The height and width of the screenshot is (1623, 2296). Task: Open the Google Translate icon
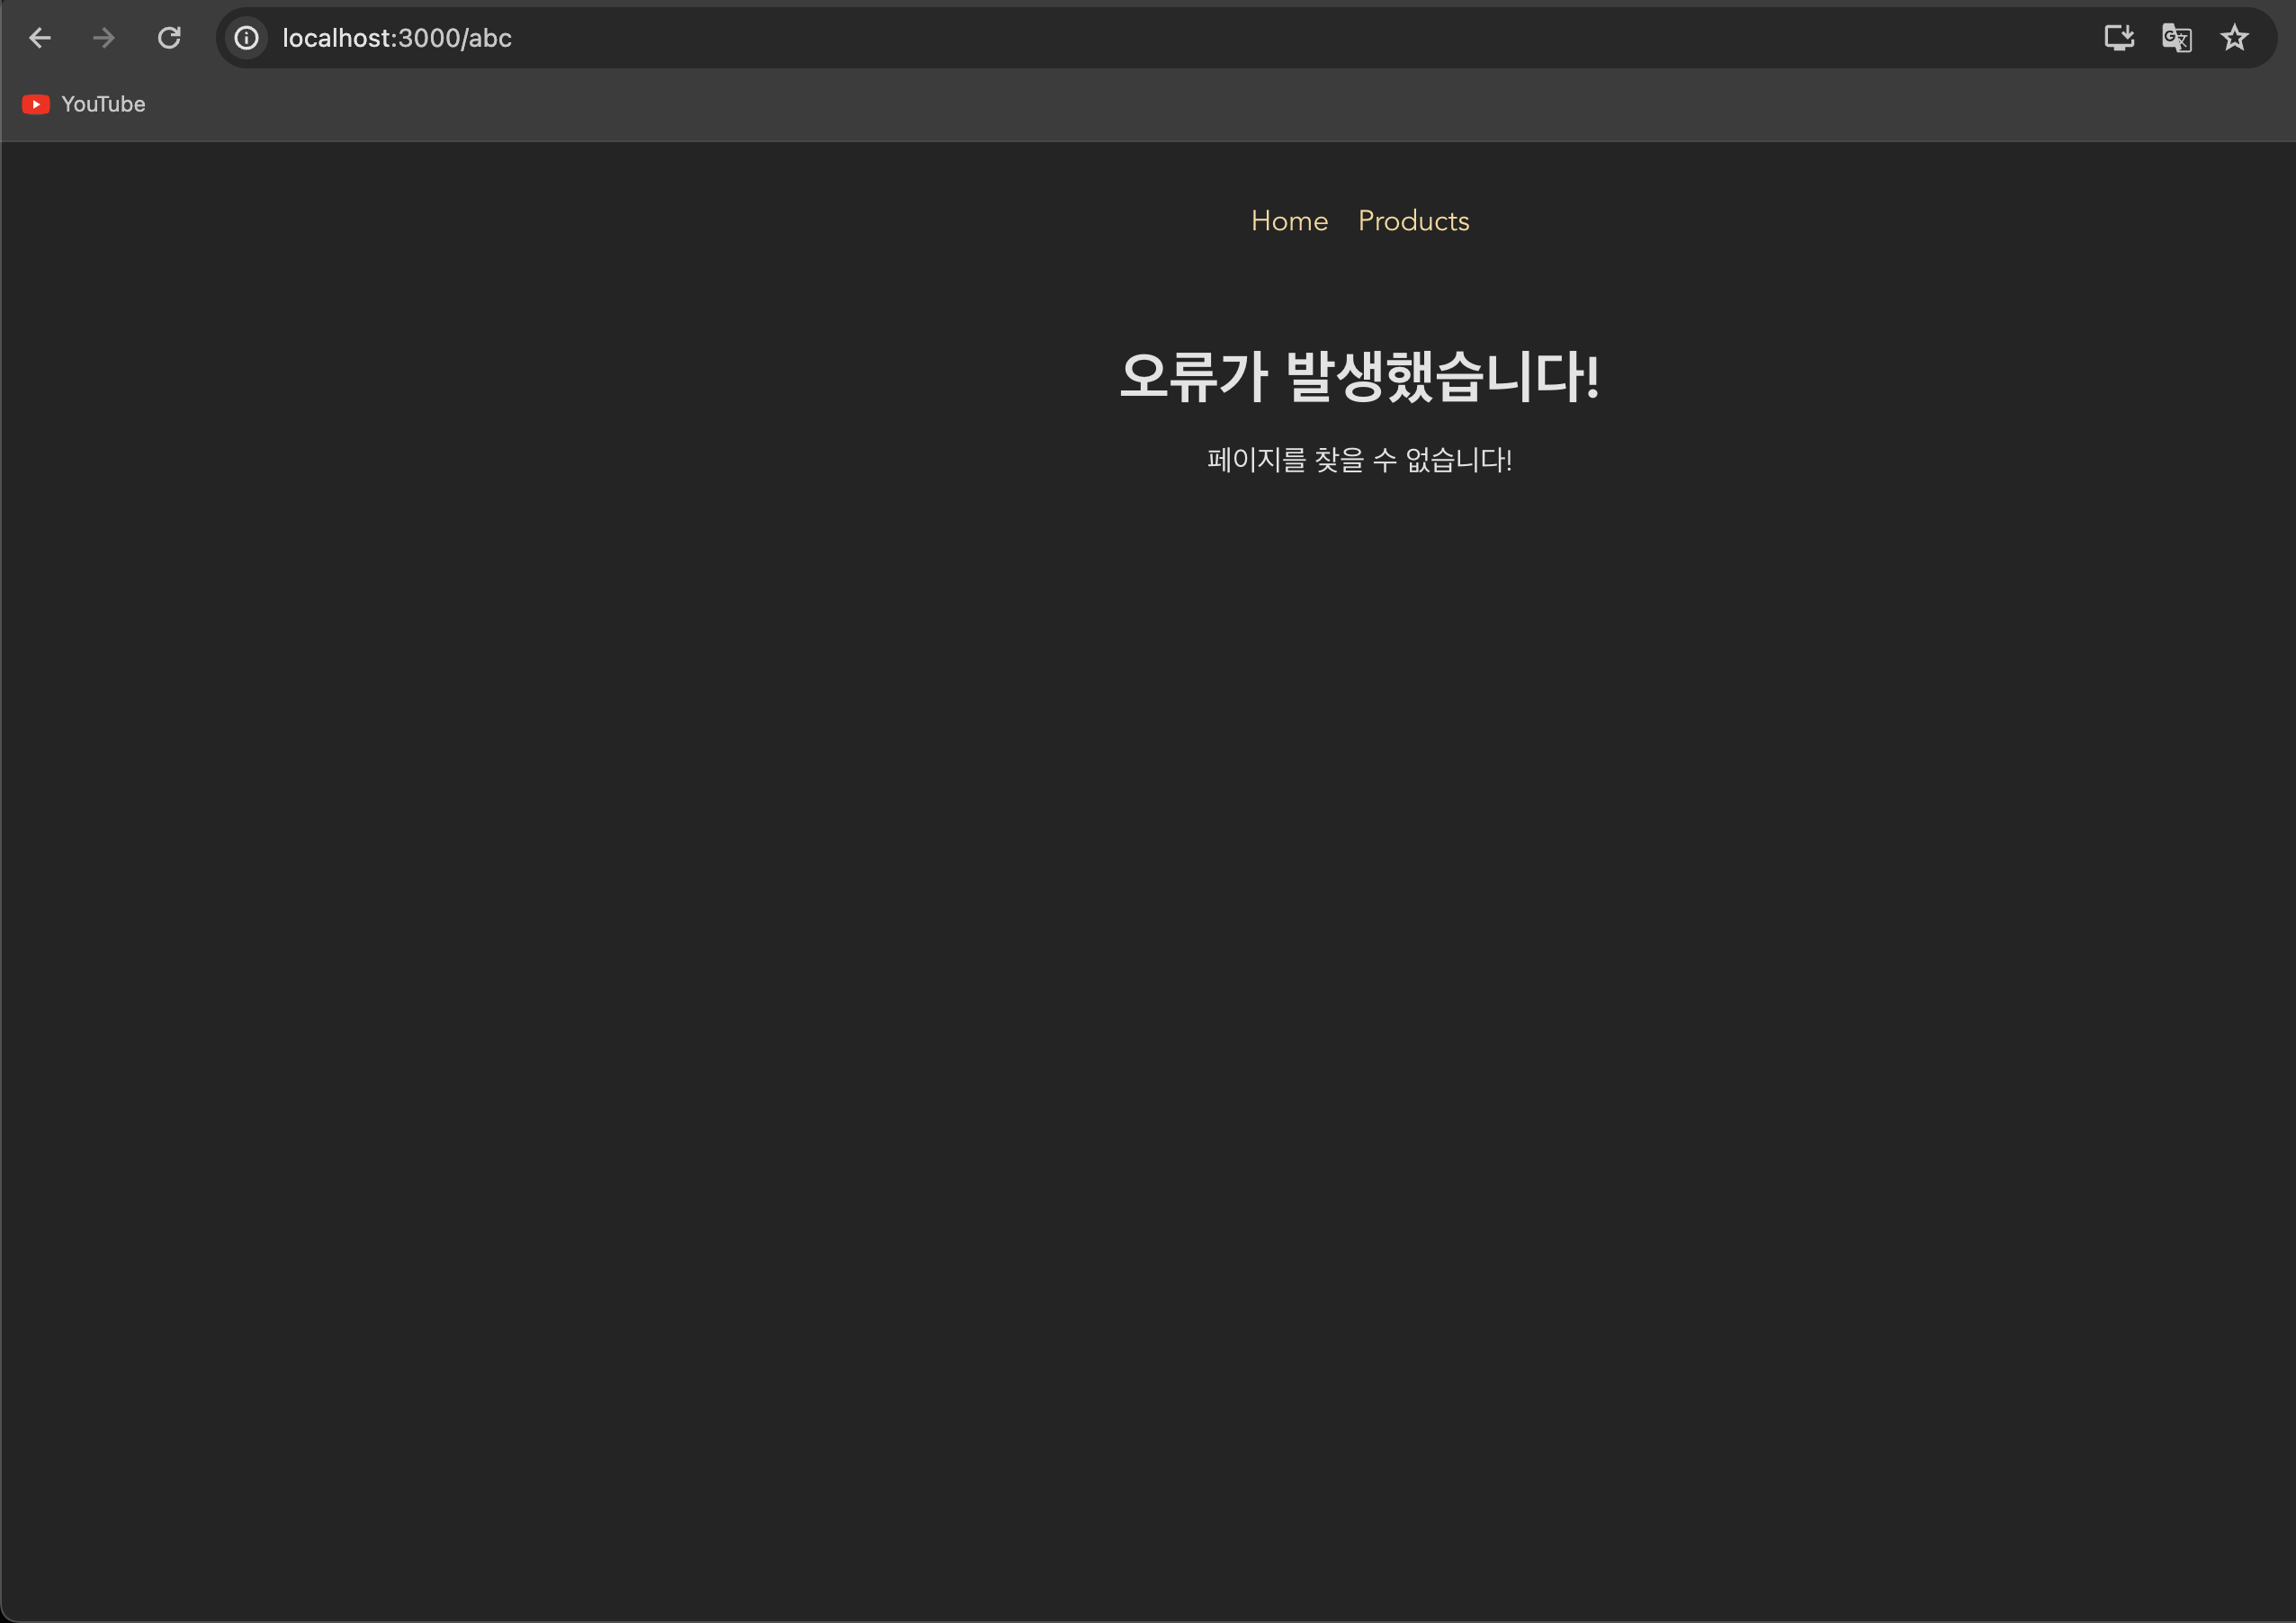(x=2176, y=38)
